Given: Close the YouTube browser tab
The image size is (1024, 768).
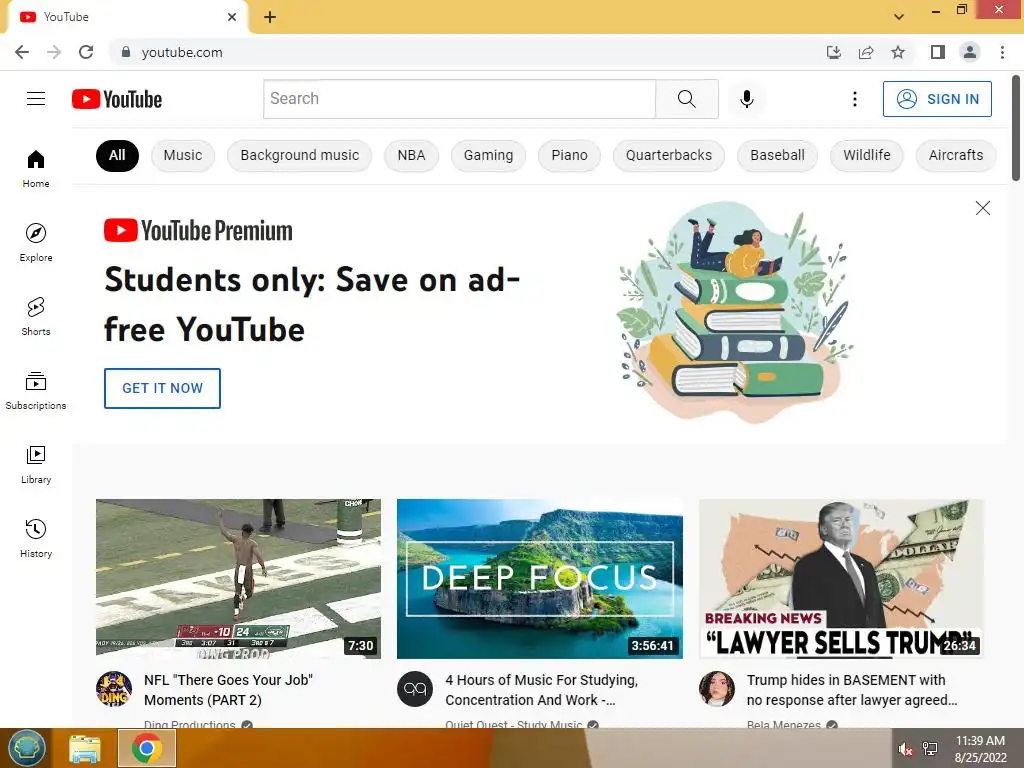Looking at the screenshot, I should [x=232, y=17].
